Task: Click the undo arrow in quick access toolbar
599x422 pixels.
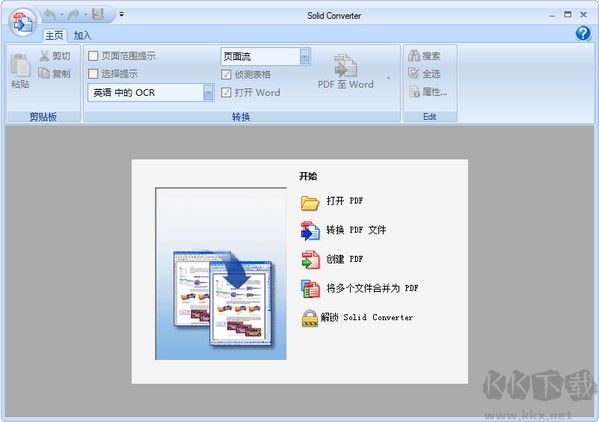Action: click(50, 15)
